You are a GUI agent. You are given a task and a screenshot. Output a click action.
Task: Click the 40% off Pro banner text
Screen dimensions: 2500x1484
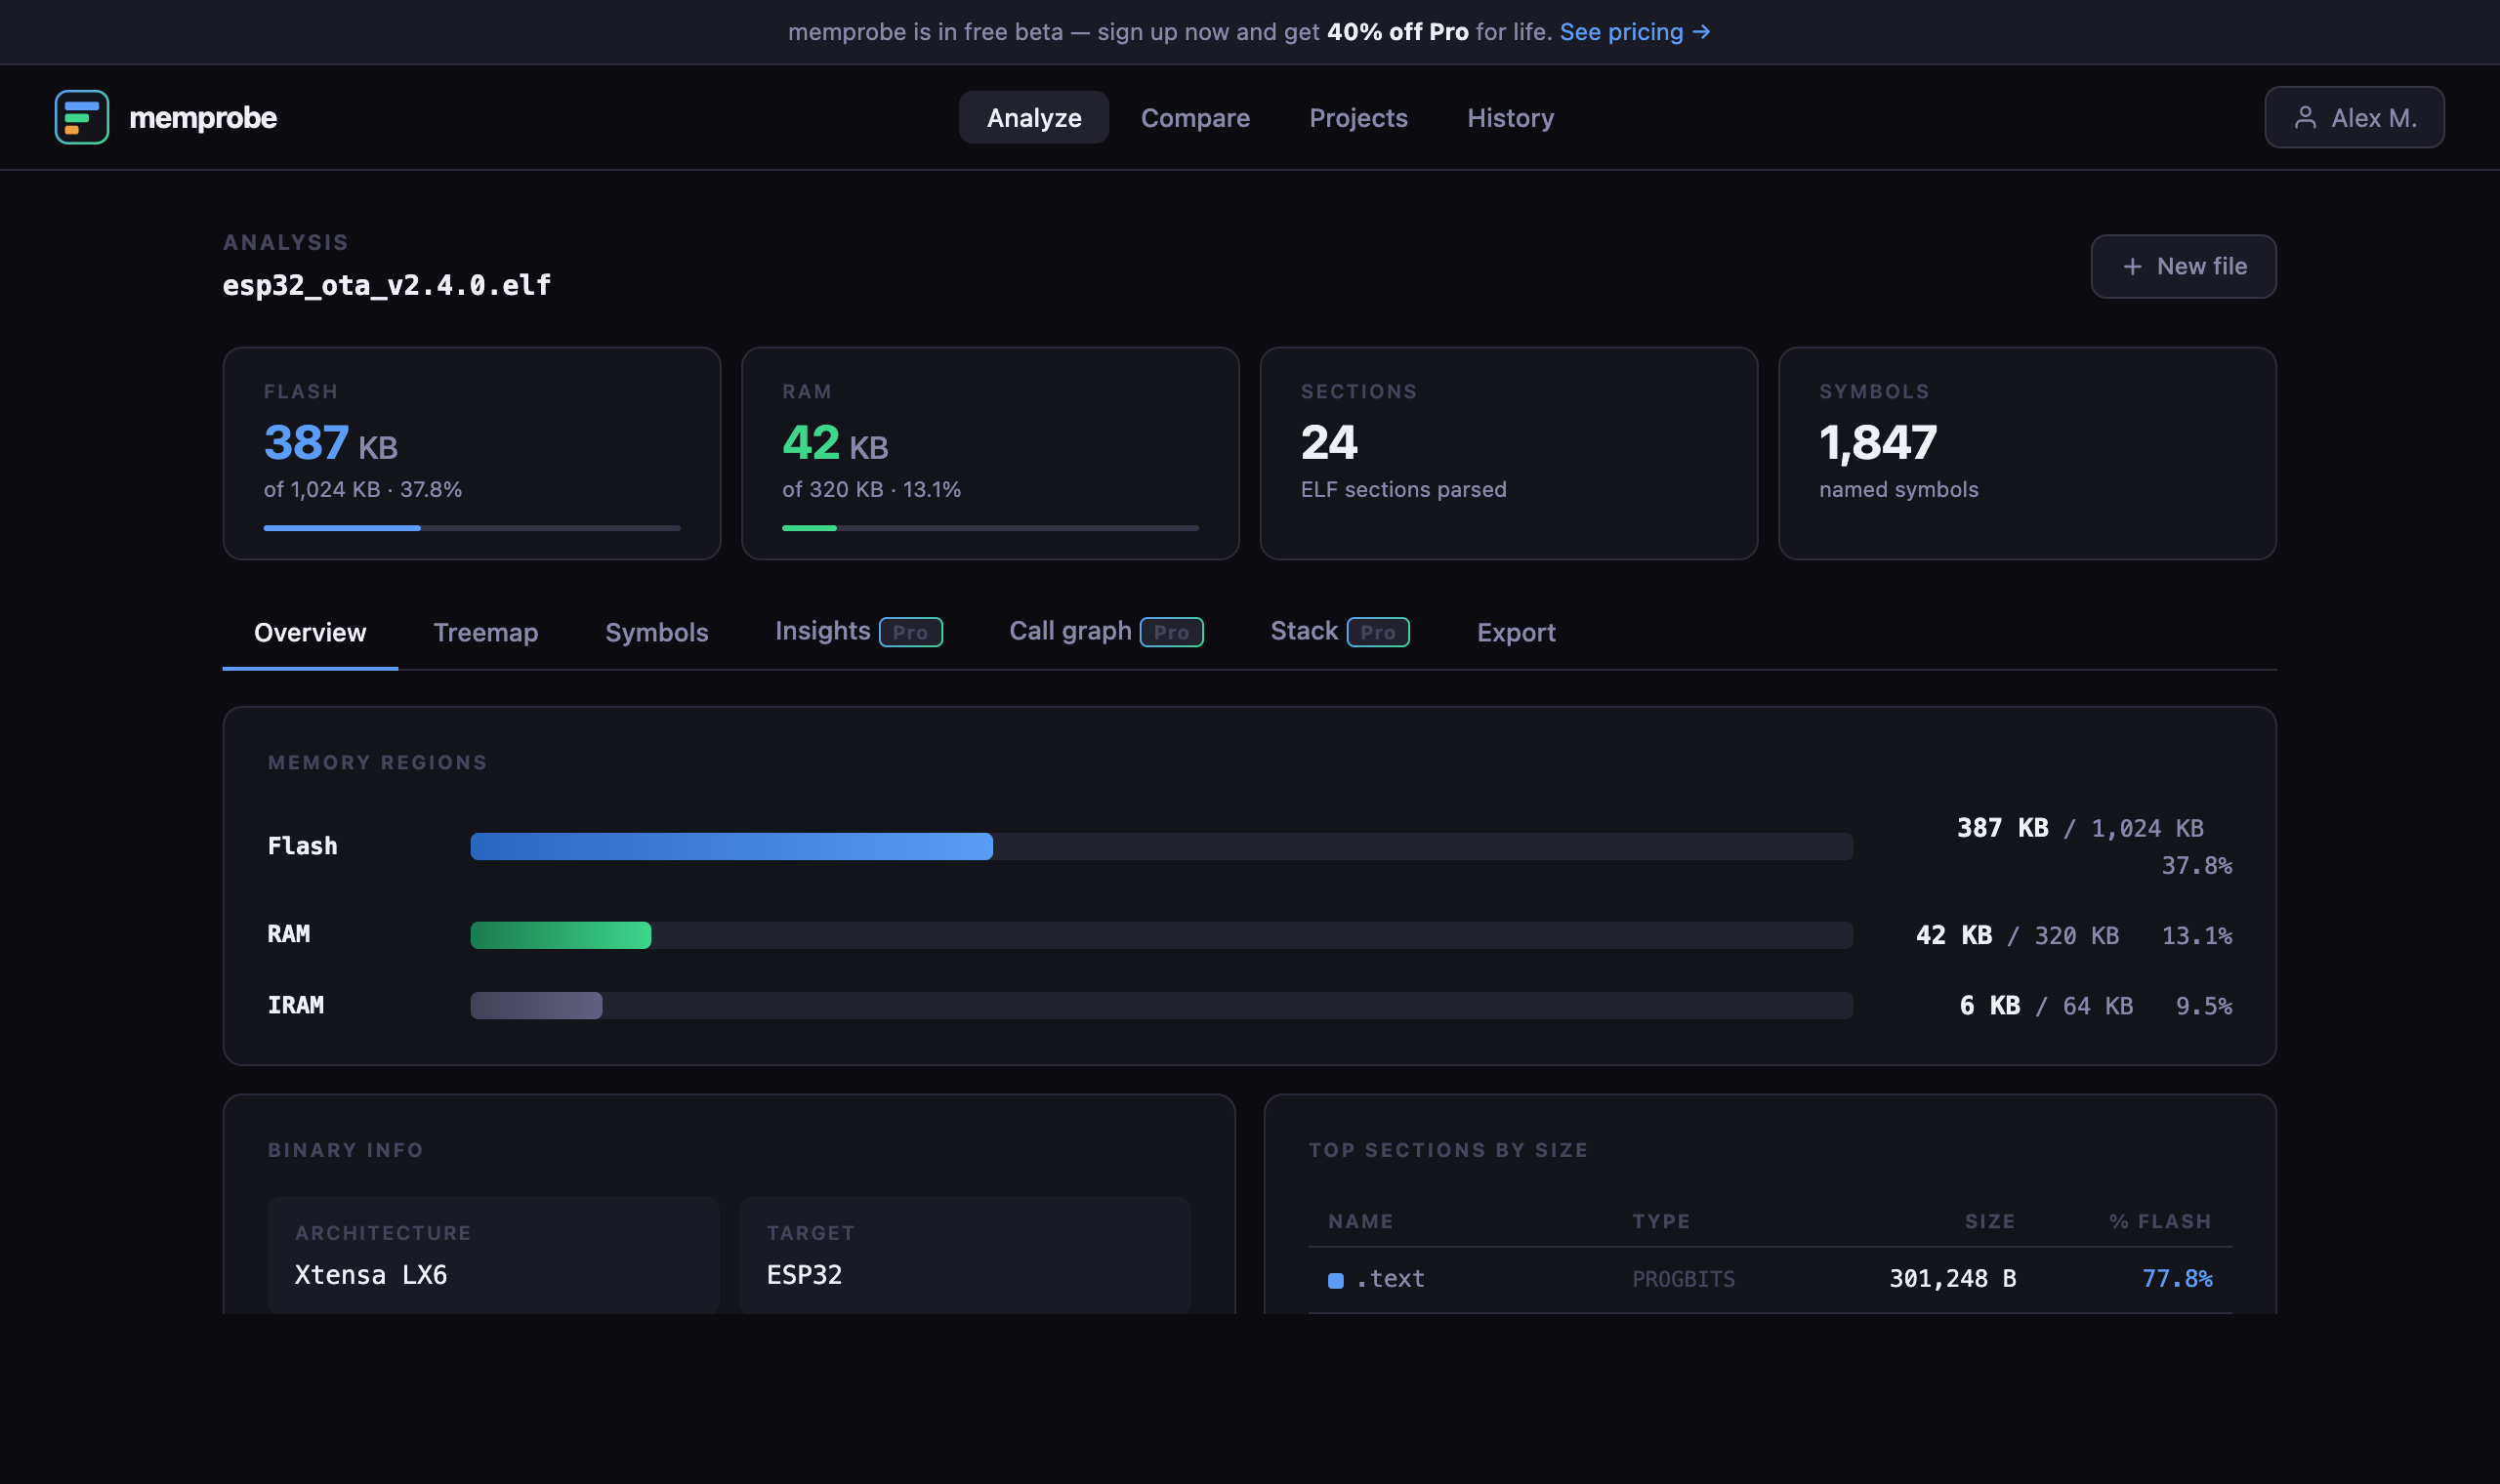(x=1397, y=32)
